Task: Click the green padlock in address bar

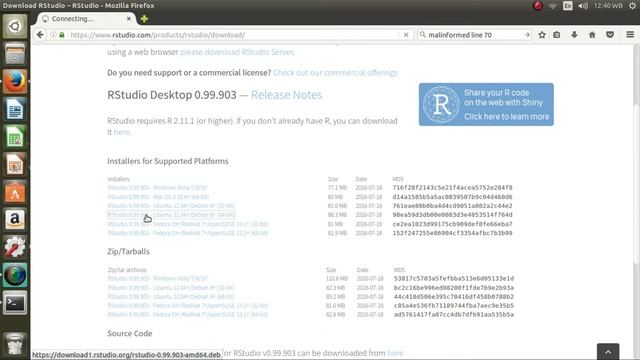Action: click(x=62, y=35)
